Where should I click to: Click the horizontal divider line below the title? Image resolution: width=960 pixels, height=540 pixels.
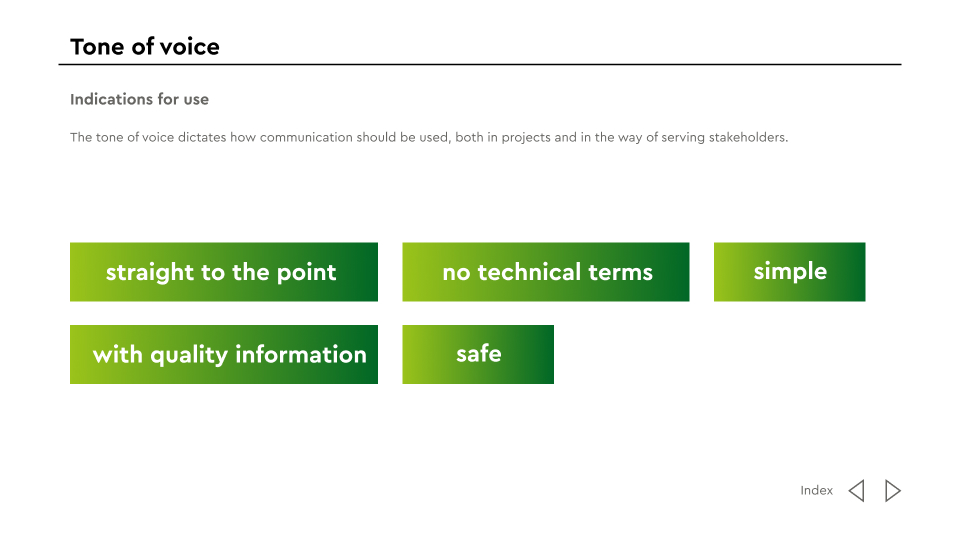[x=480, y=65]
